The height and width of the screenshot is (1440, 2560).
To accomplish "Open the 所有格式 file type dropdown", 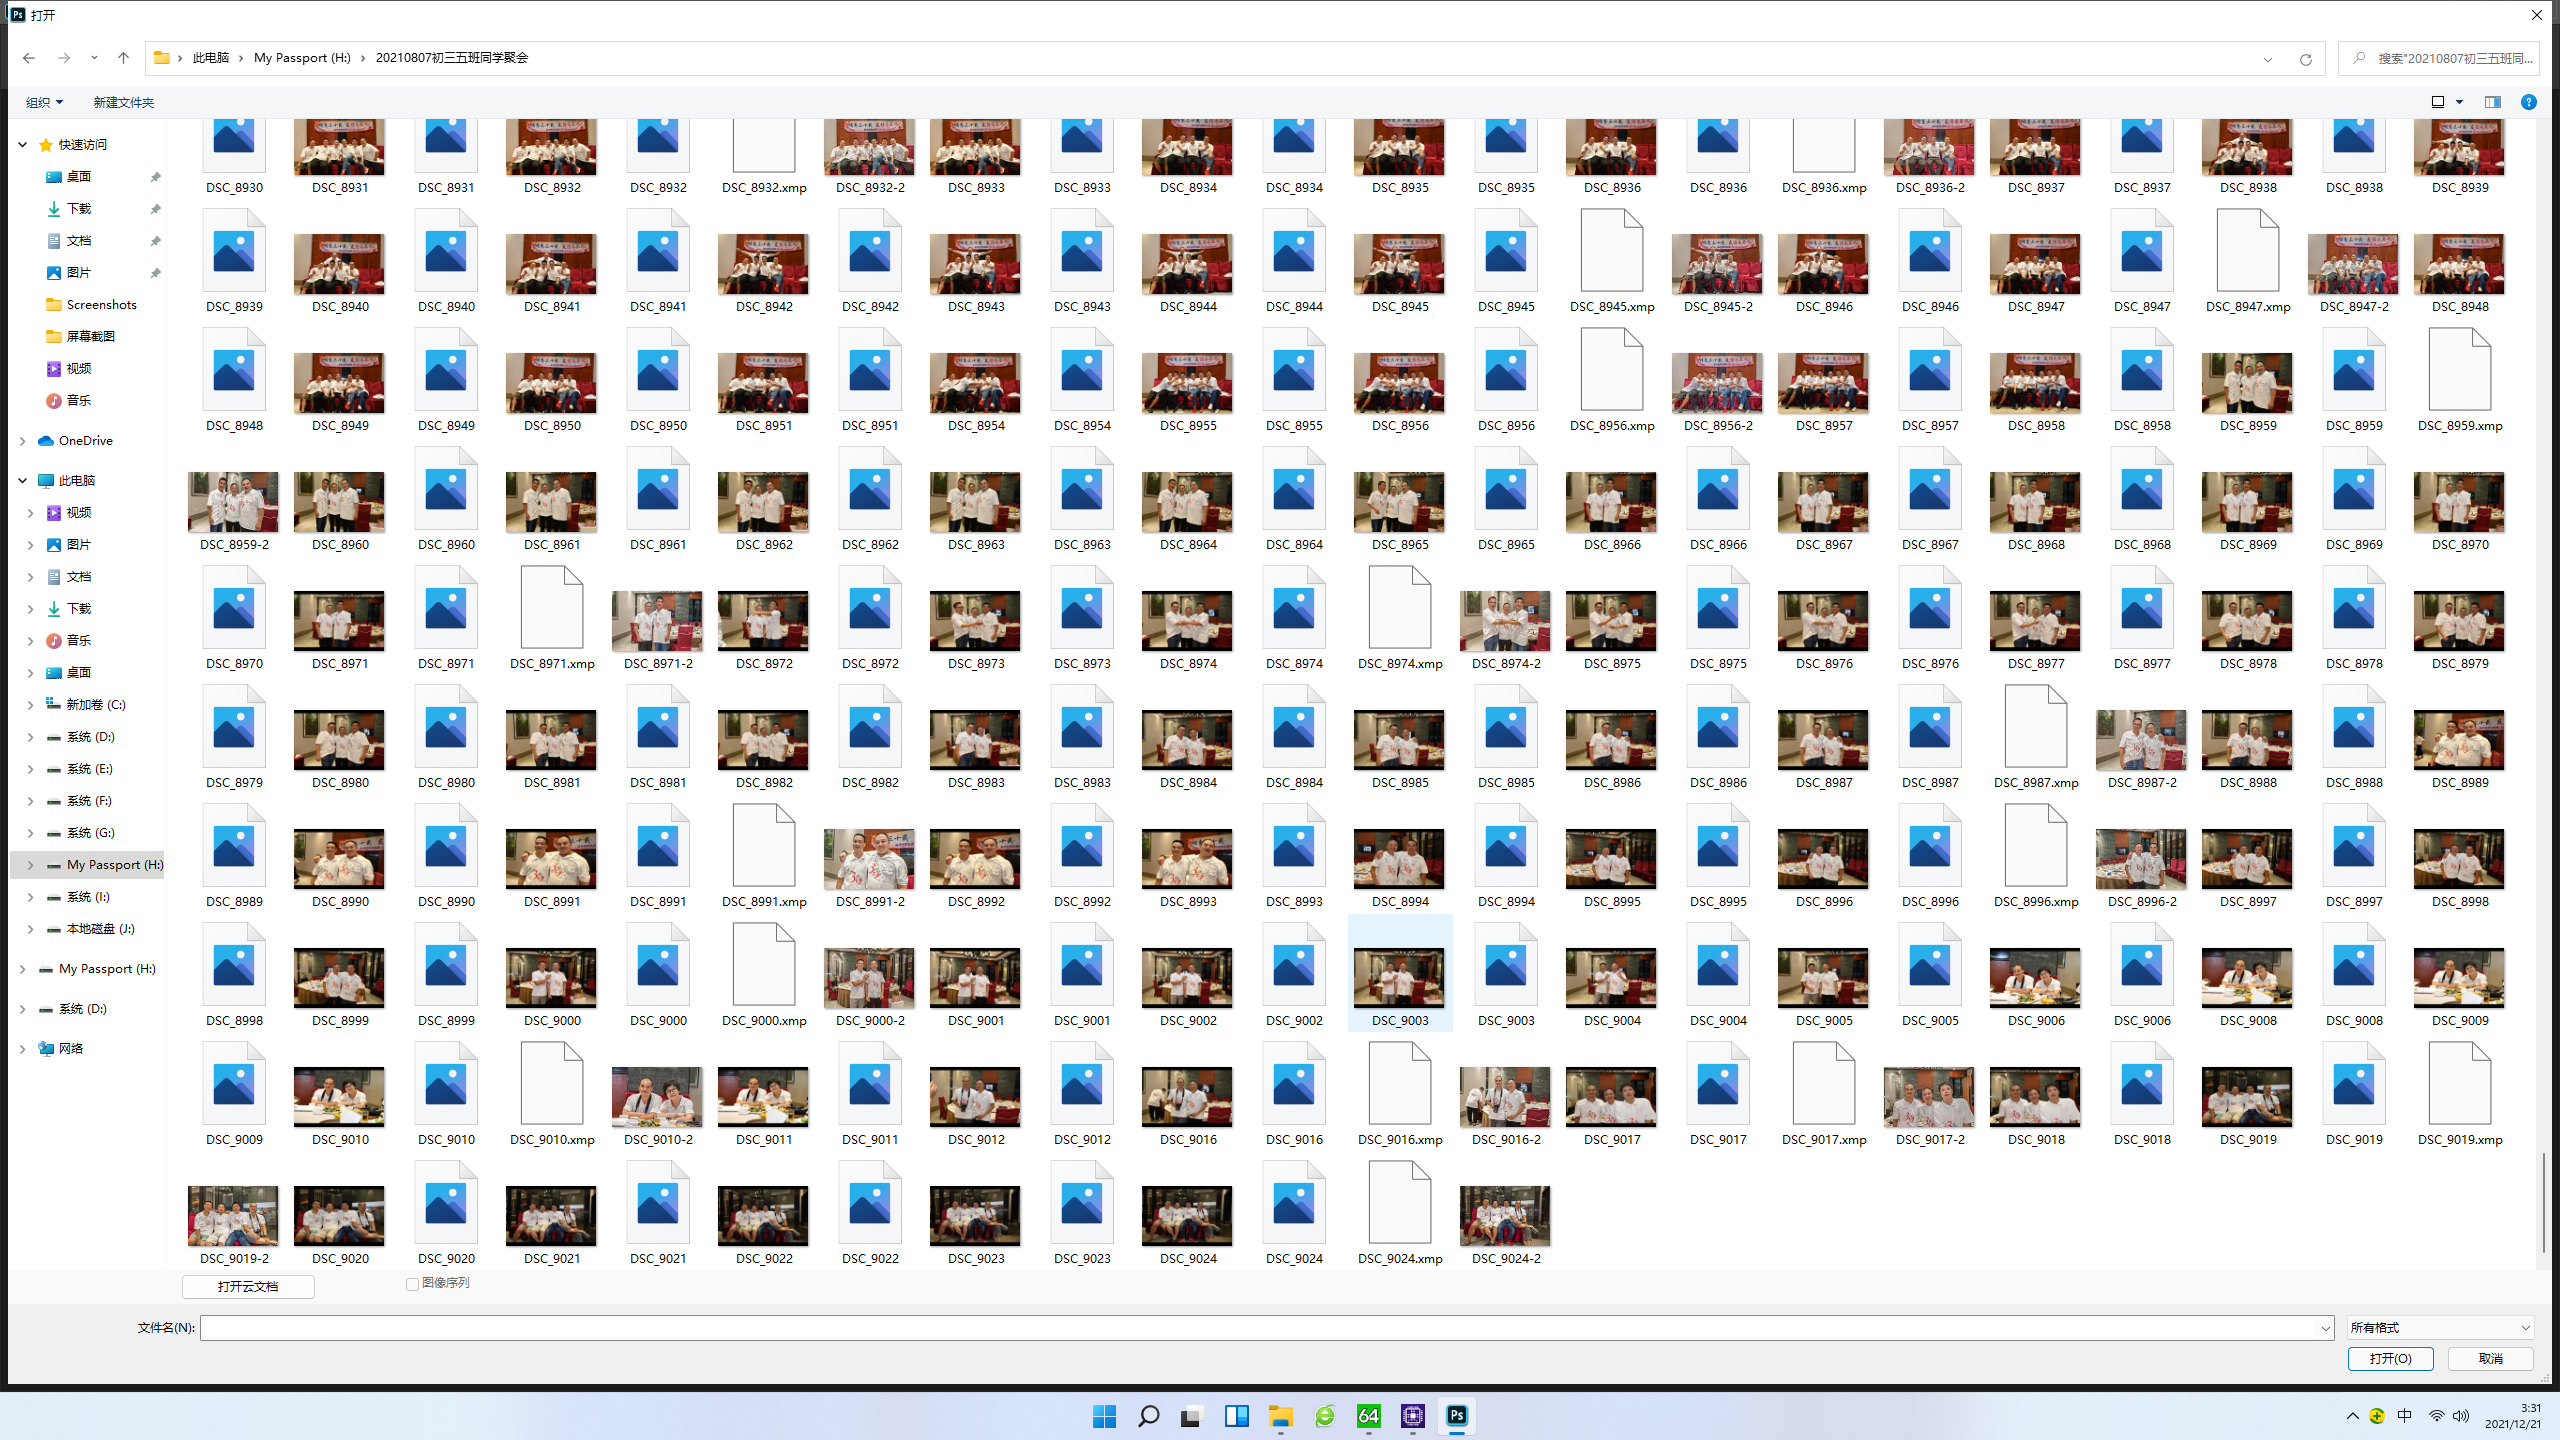I will (2440, 1328).
